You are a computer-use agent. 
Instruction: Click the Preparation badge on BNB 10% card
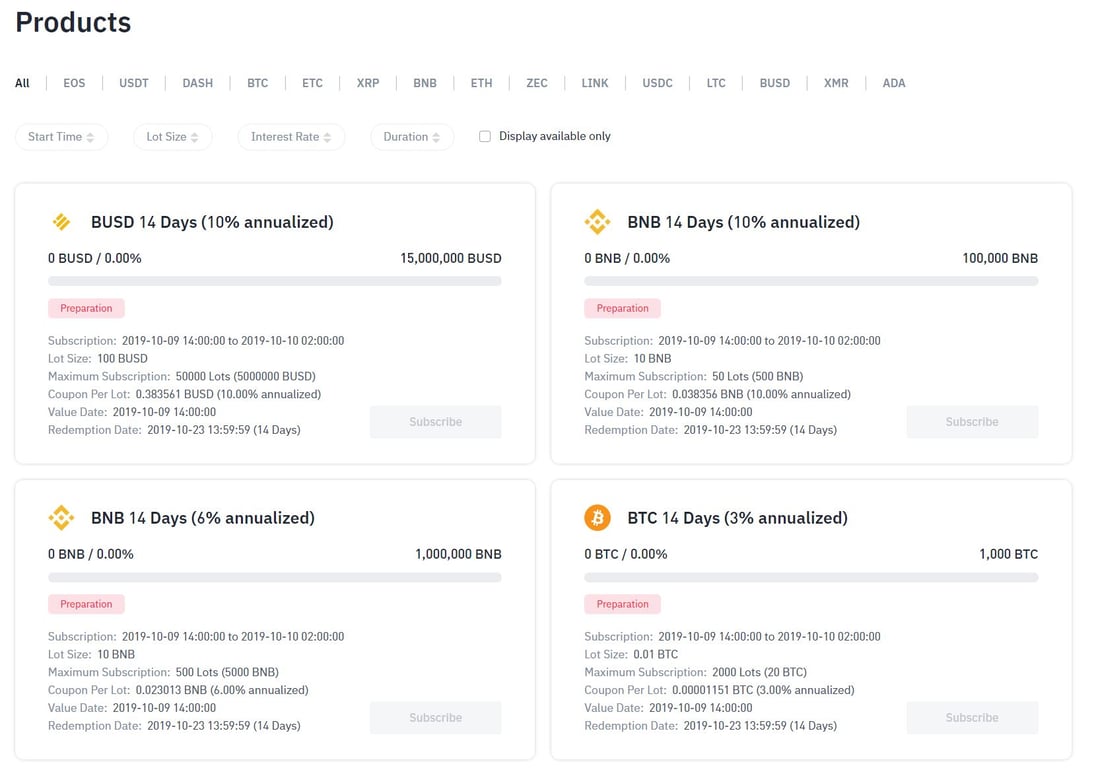(x=623, y=308)
